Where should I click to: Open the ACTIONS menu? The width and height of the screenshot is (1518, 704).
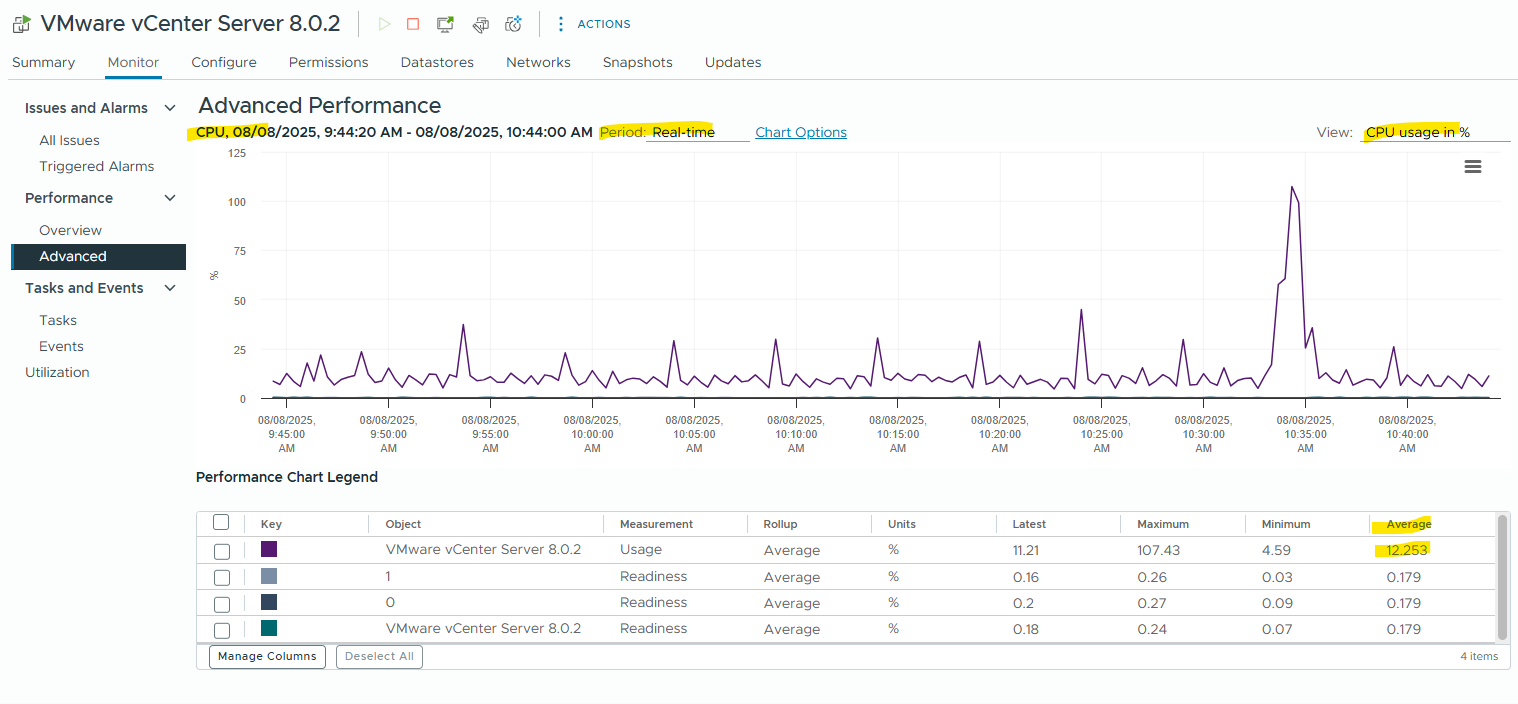(594, 24)
